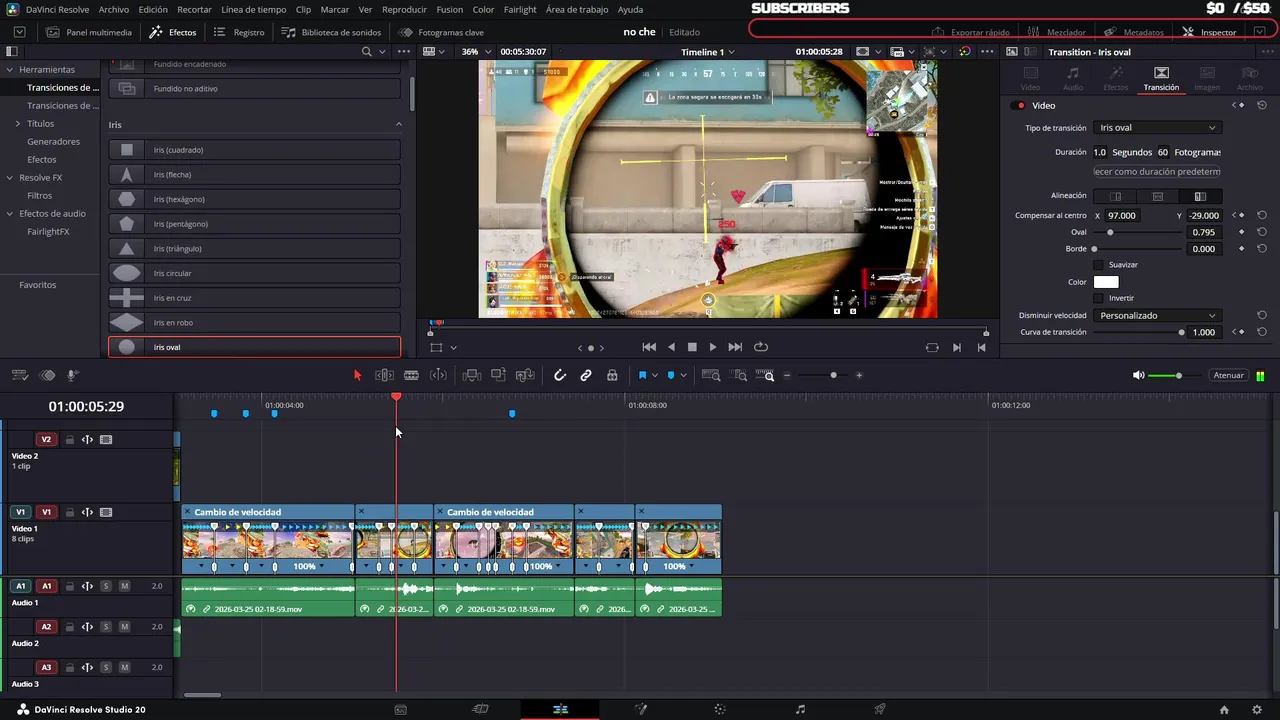Select the Iris (triángulo) transition
The height and width of the screenshot is (720, 1280).
pos(254,248)
